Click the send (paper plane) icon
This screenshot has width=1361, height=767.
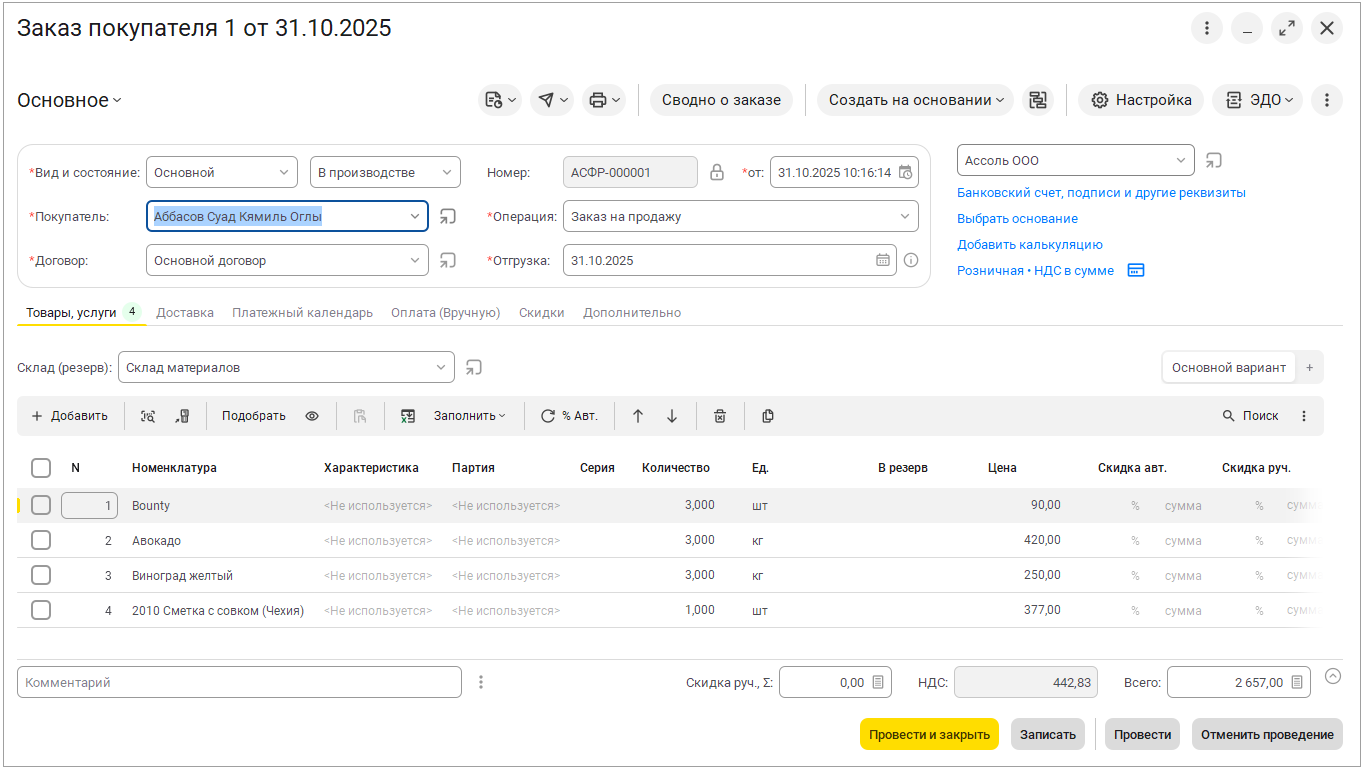[546, 100]
